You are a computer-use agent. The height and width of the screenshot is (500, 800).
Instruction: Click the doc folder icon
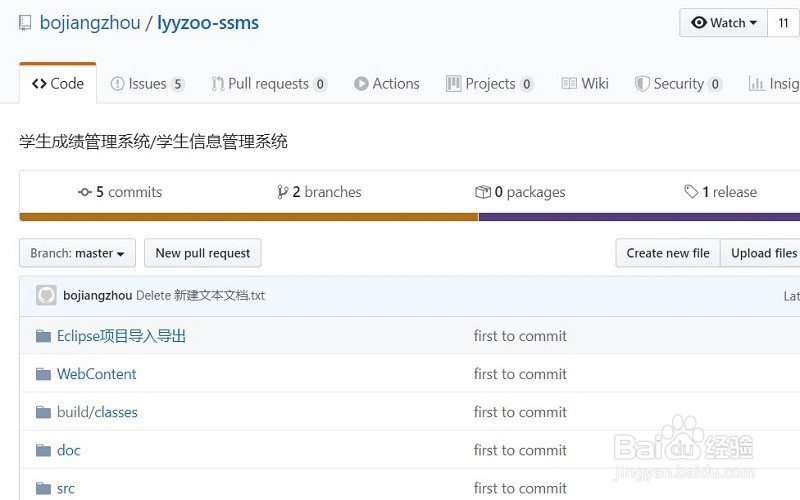click(x=43, y=450)
